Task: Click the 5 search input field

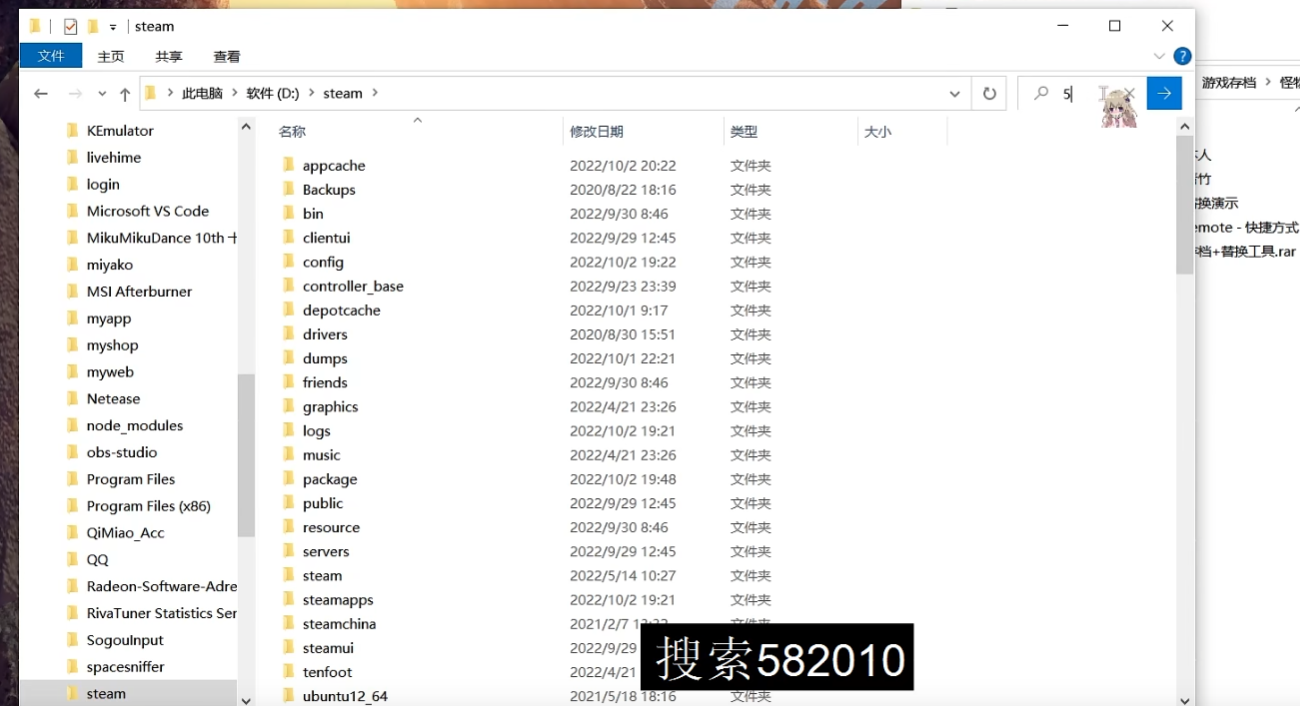Action: [x=1083, y=93]
